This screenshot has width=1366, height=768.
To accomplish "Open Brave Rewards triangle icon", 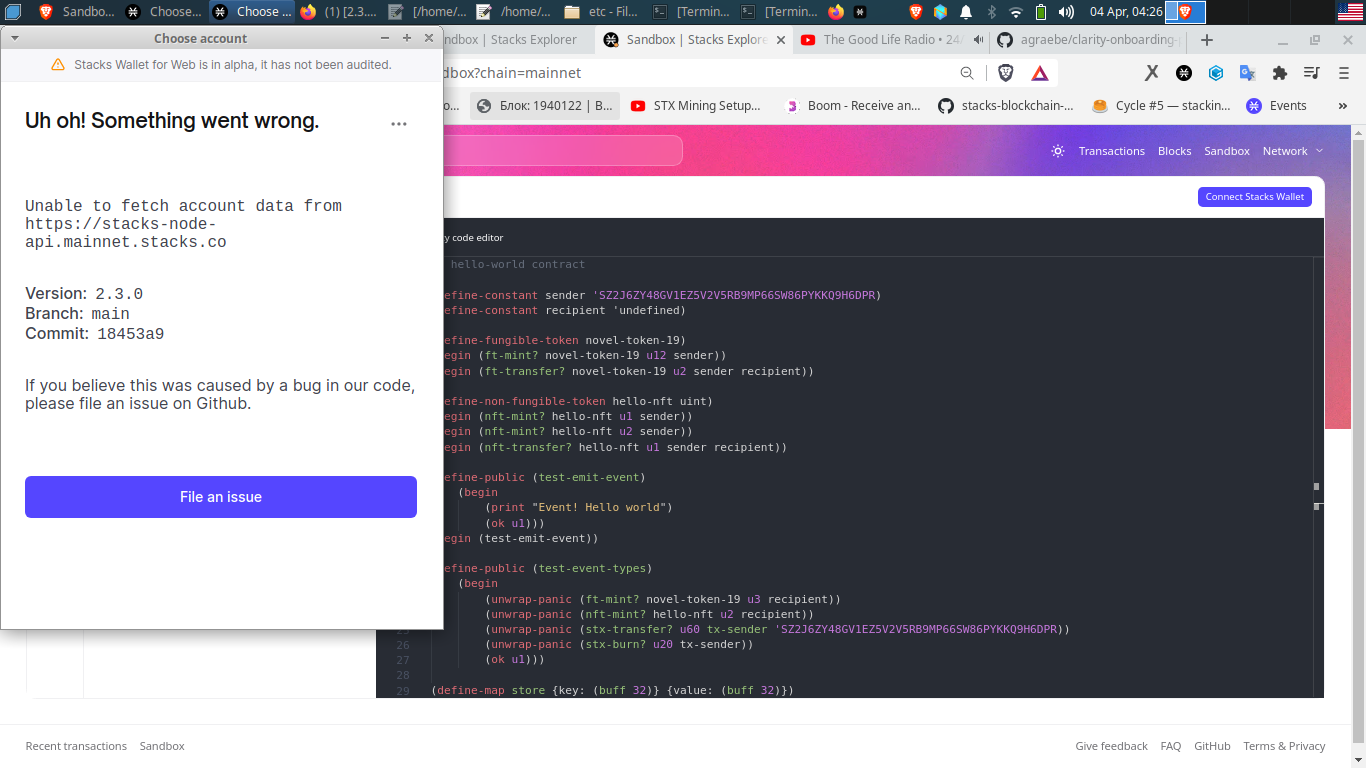I will coord(1041,72).
